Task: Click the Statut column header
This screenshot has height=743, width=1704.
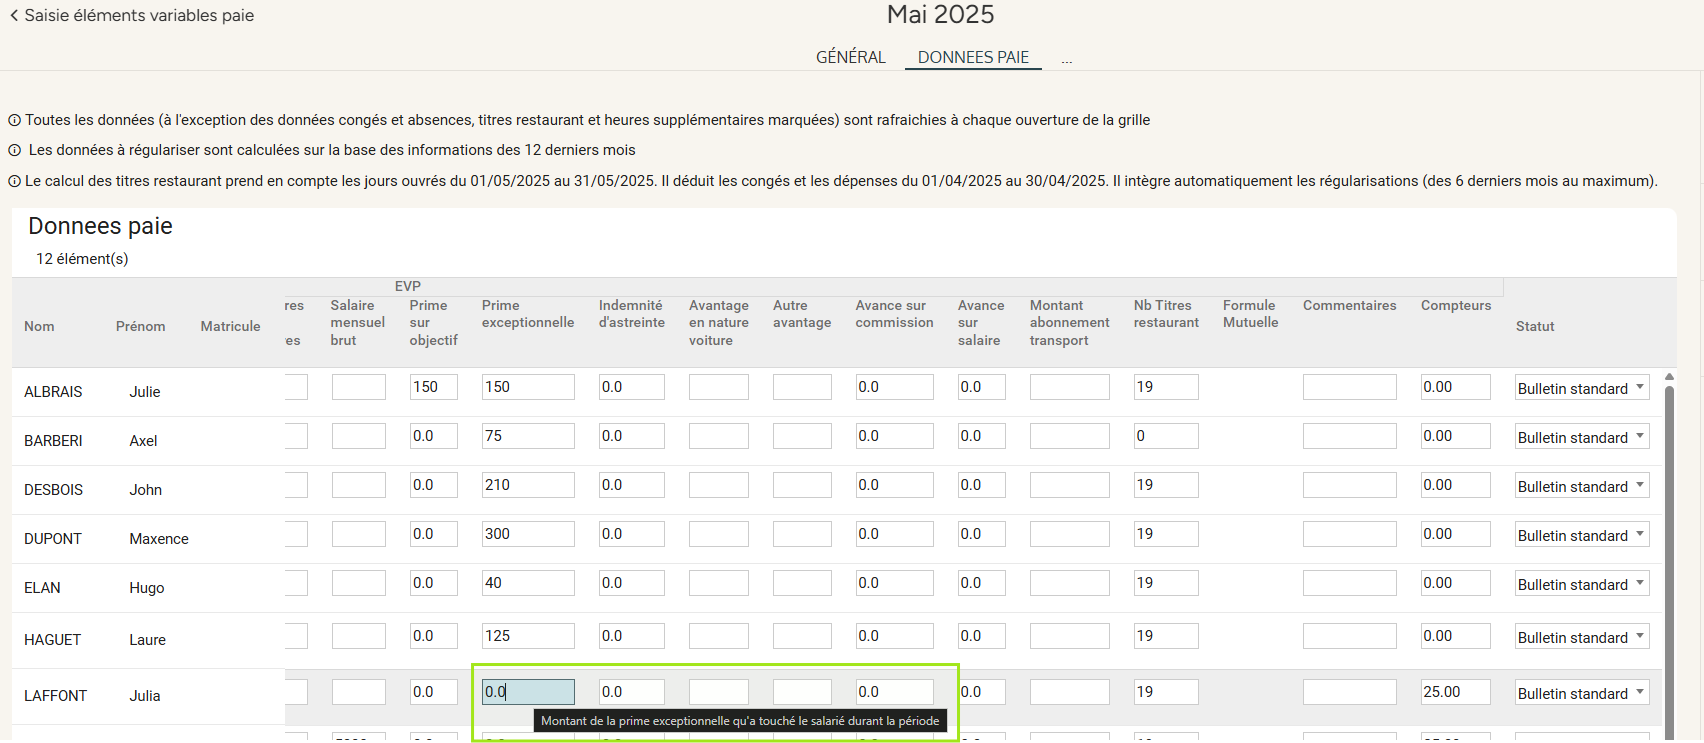Action: point(1535,326)
